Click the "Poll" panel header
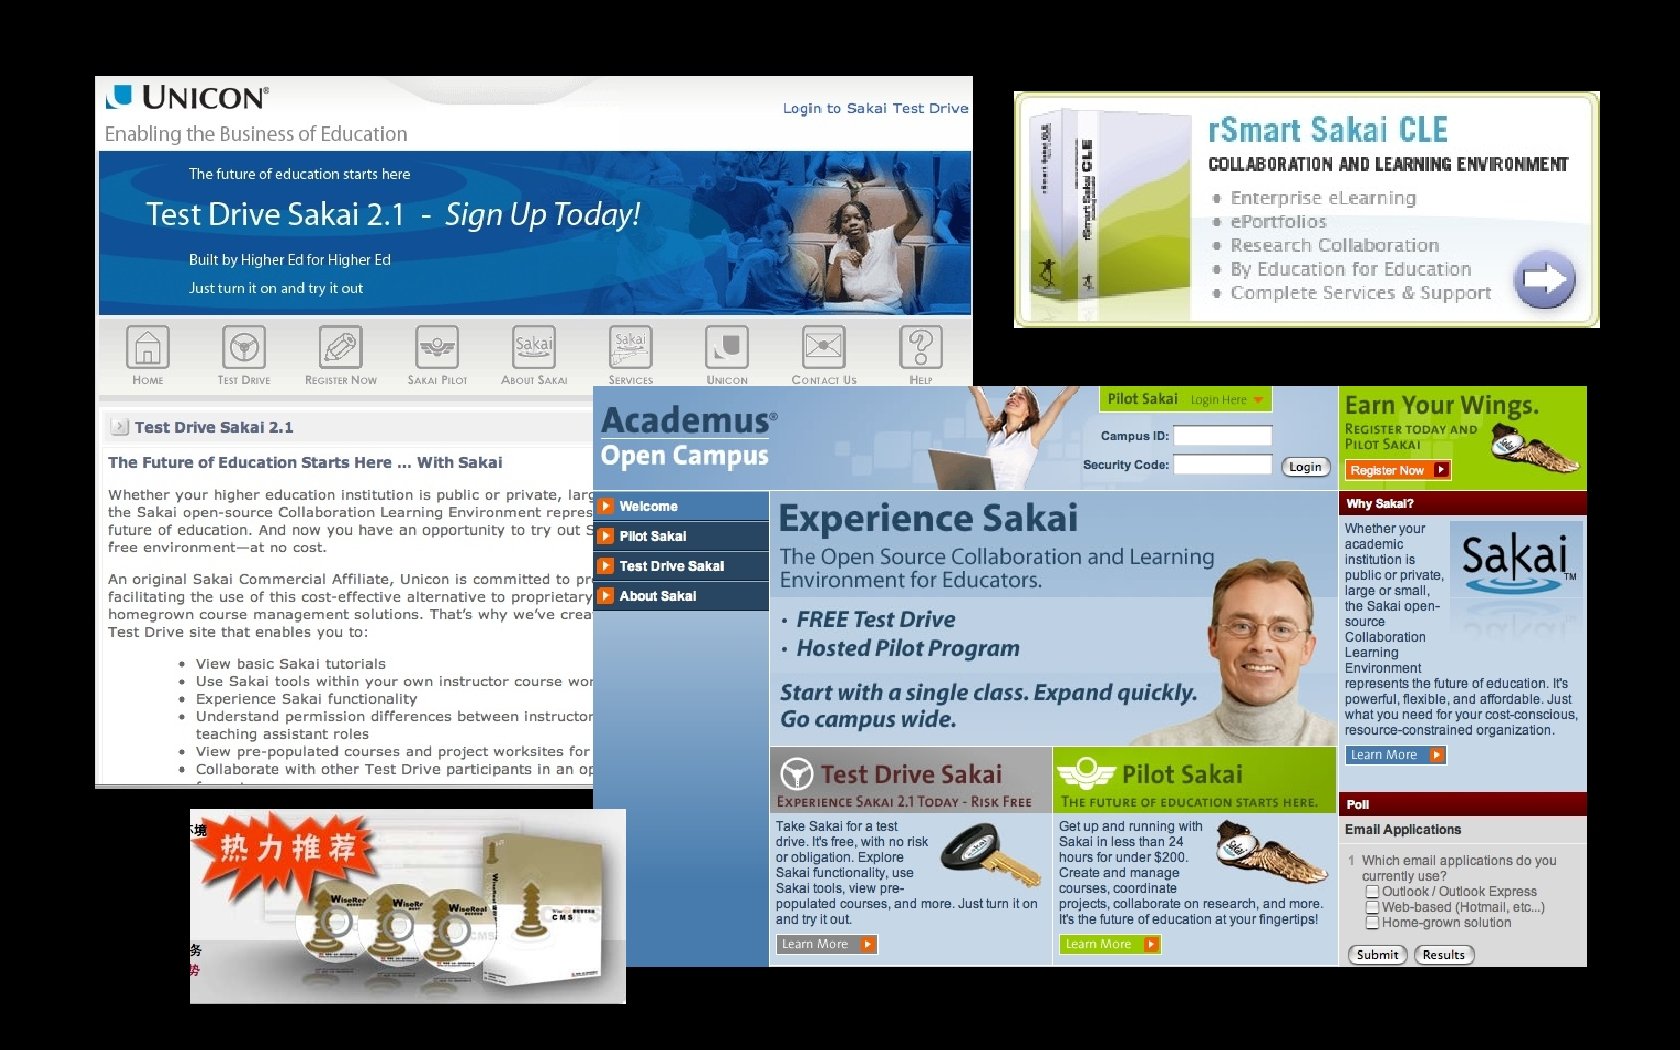 1462,804
